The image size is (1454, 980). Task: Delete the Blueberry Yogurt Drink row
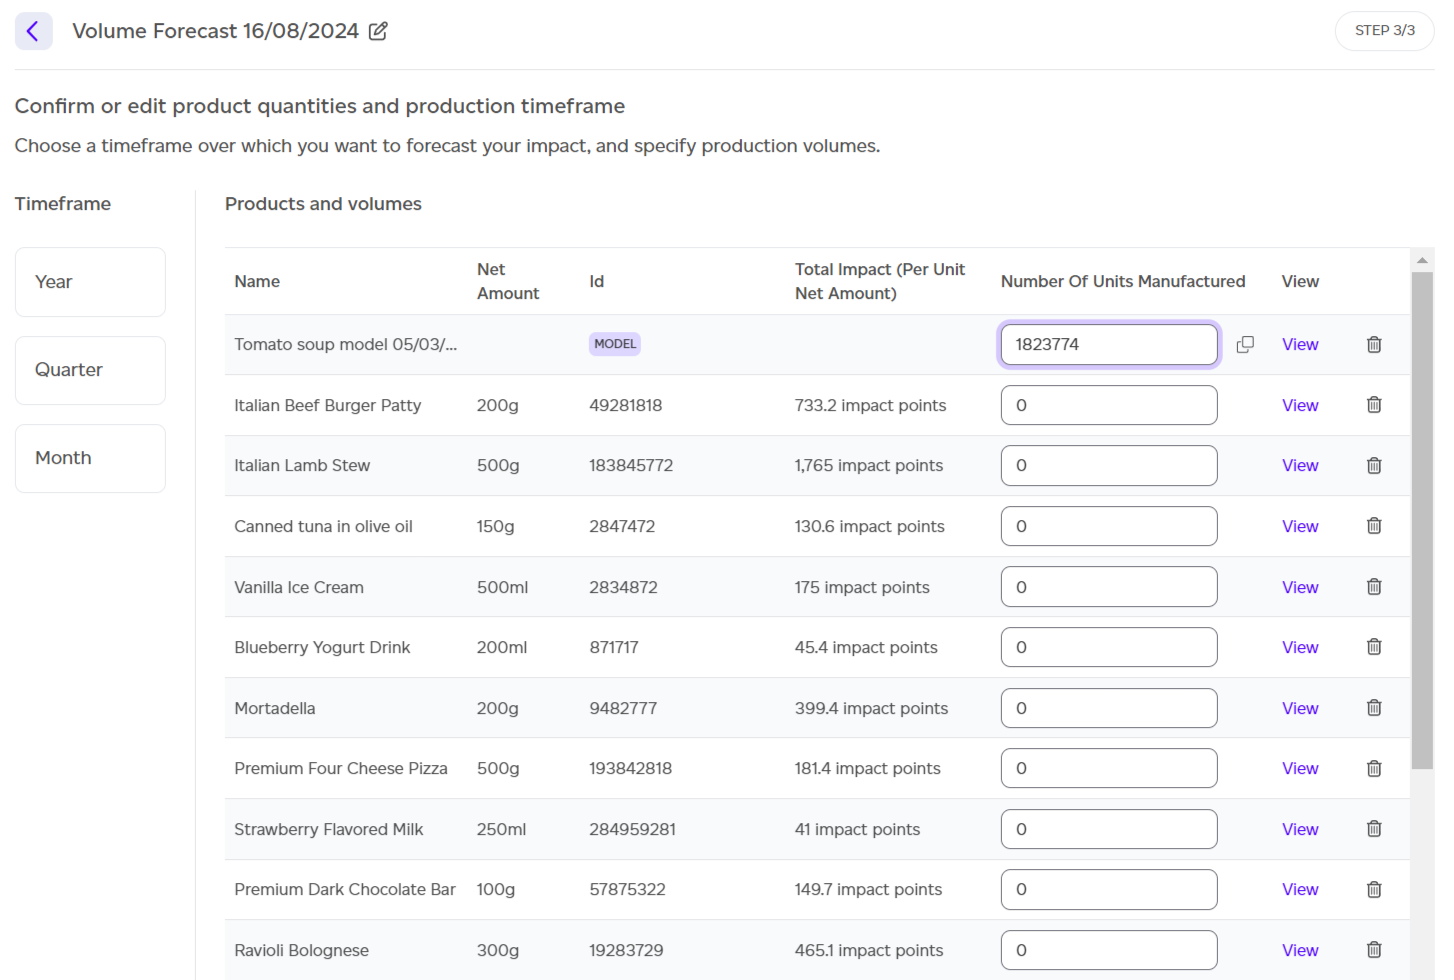coord(1374,647)
